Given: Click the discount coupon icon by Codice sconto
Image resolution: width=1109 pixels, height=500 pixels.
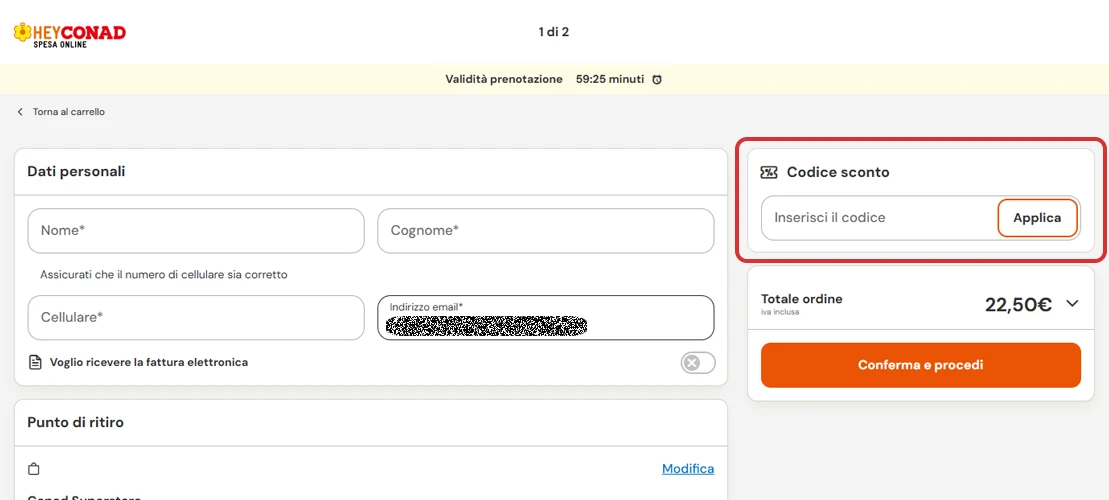Looking at the screenshot, I should [769, 172].
